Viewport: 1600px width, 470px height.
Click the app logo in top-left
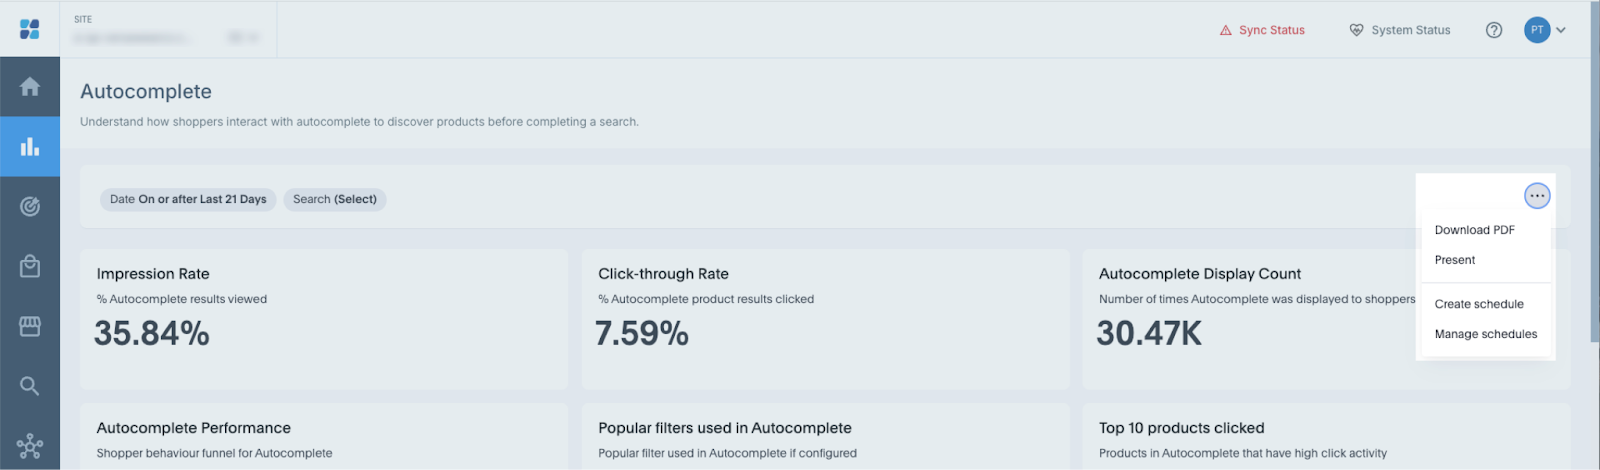(30, 29)
